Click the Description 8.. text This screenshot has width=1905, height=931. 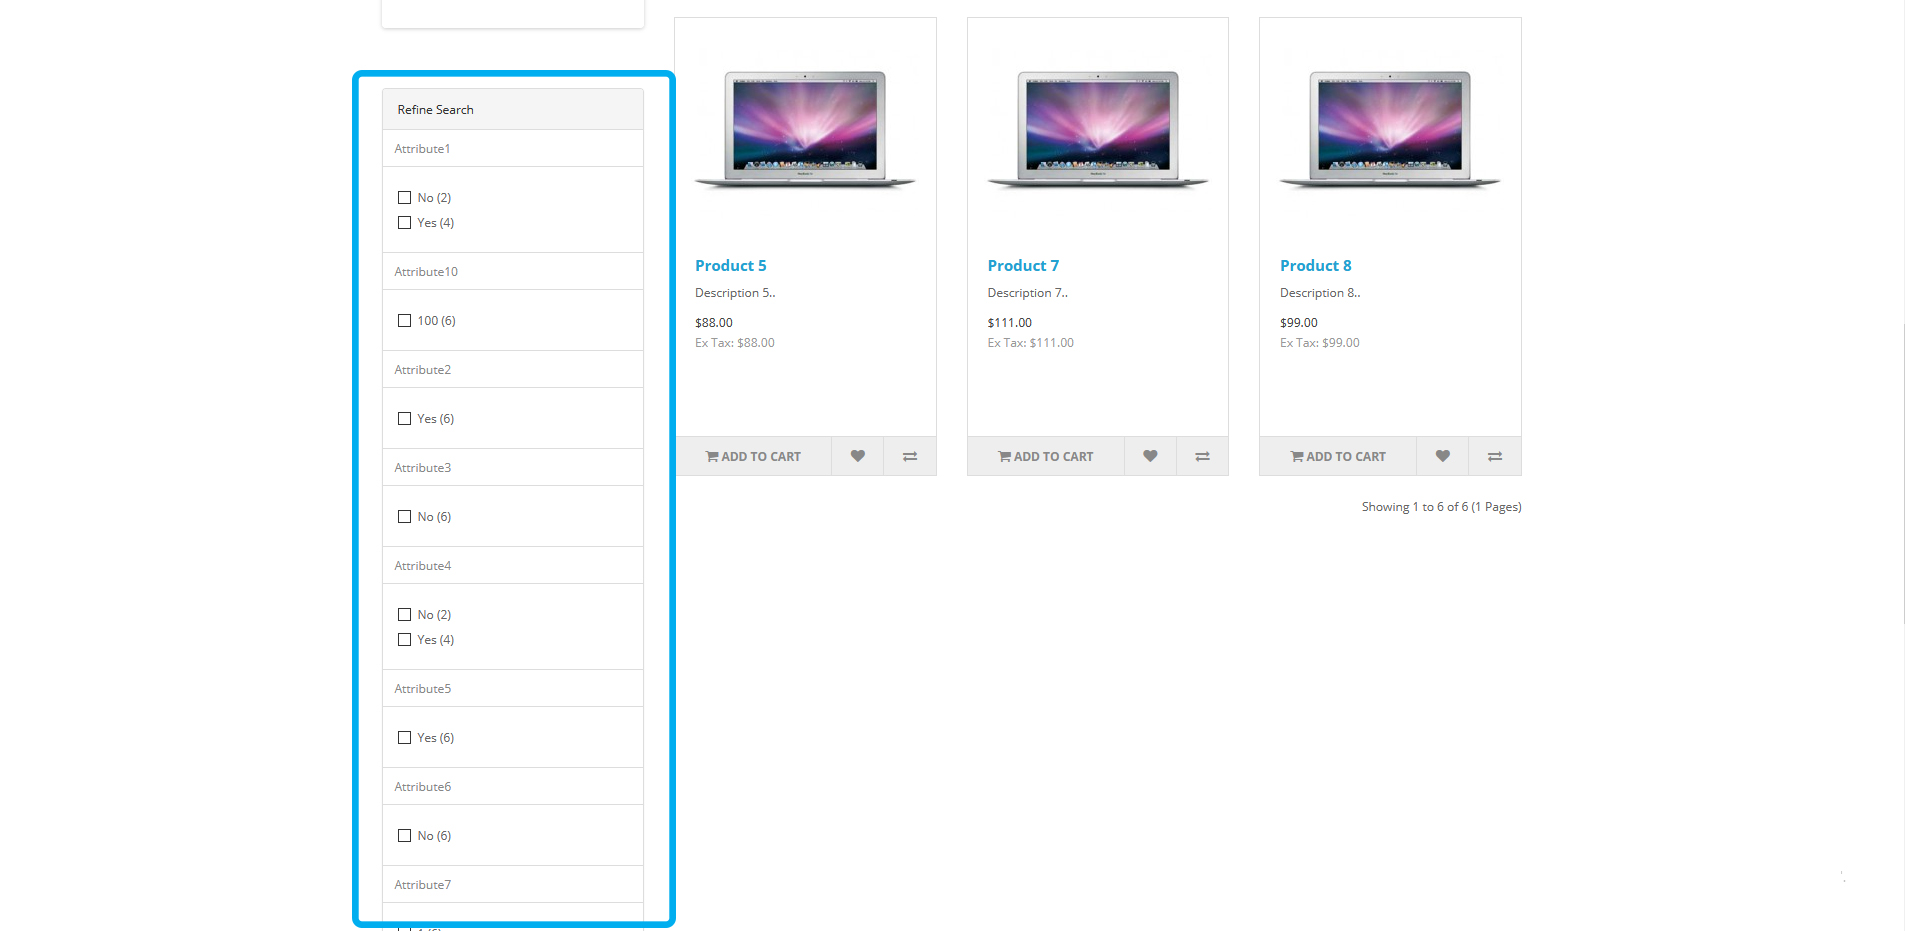[x=1320, y=293]
